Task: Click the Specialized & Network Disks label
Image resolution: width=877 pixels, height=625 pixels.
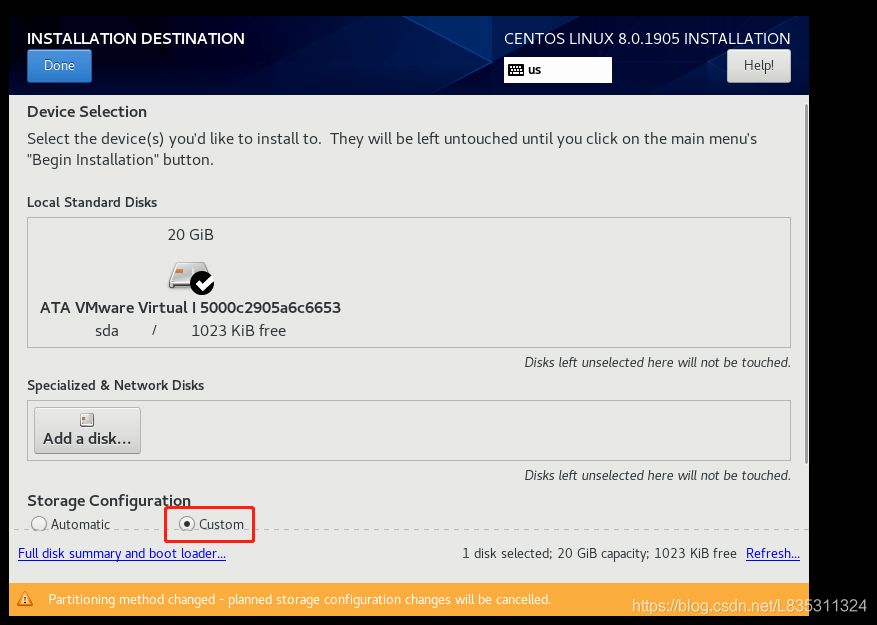Action: [x=116, y=385]
